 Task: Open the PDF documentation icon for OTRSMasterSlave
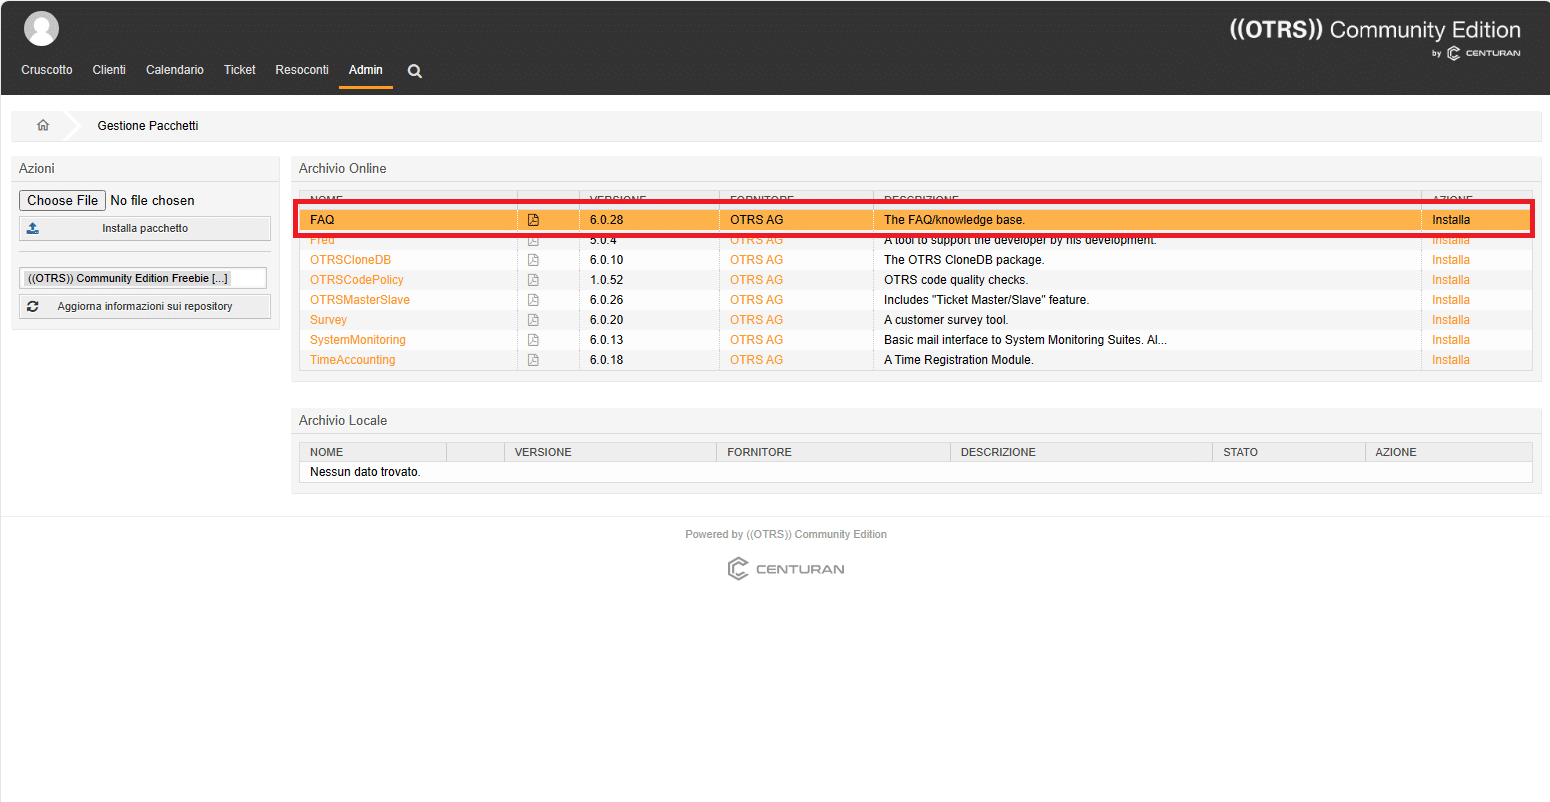[533, 300]
